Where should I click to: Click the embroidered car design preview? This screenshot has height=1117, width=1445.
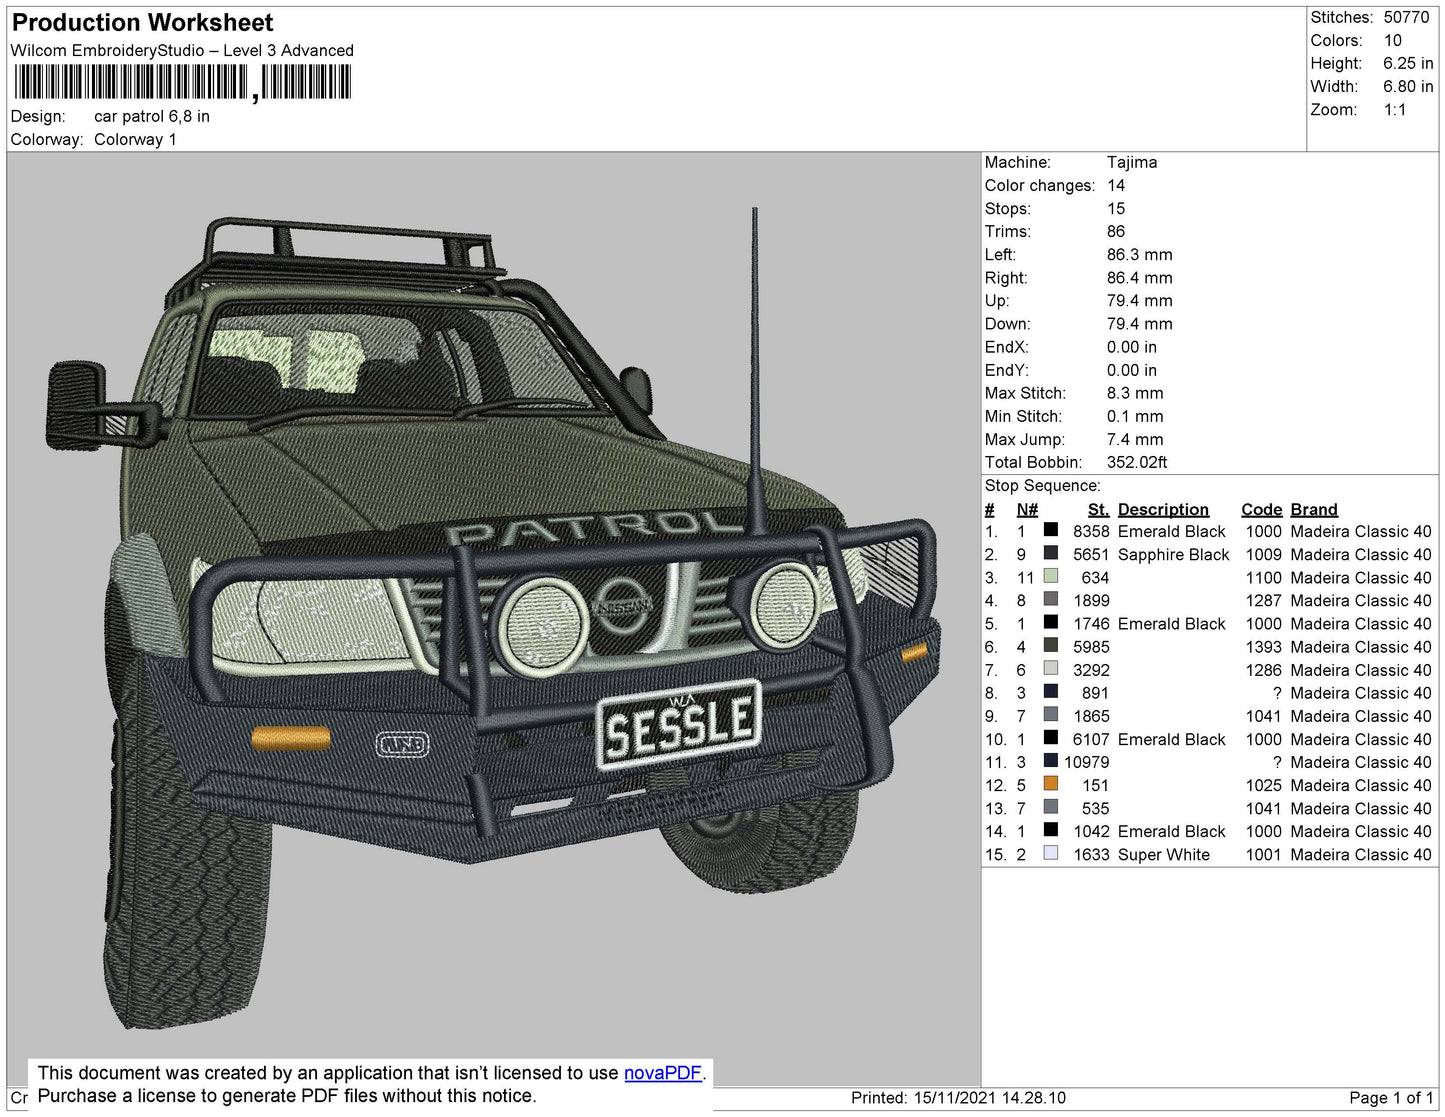pyautogui.click(x=494, y=620)
